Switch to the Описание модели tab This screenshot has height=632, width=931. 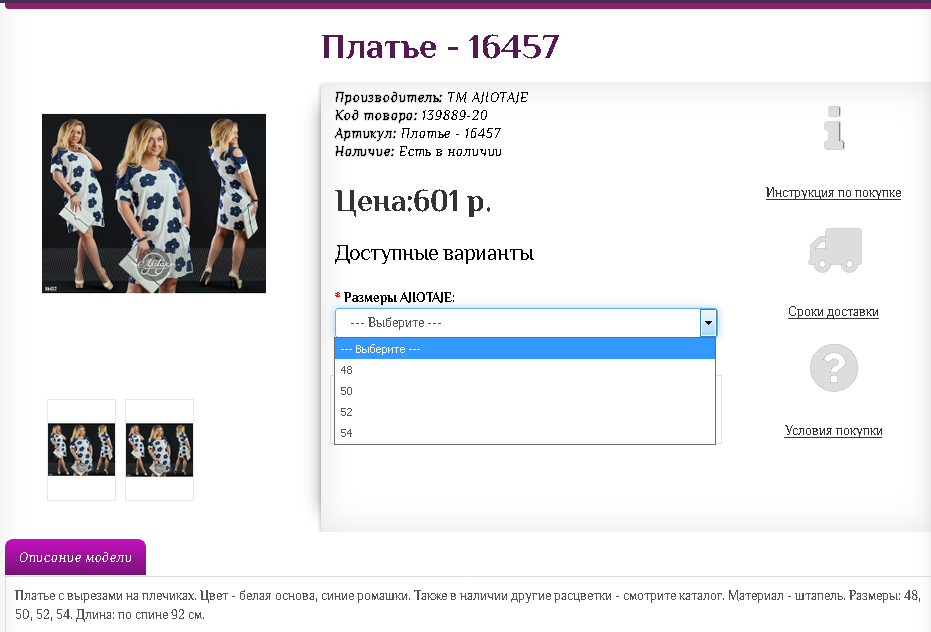pyautogui.click(x=75, y=557)
